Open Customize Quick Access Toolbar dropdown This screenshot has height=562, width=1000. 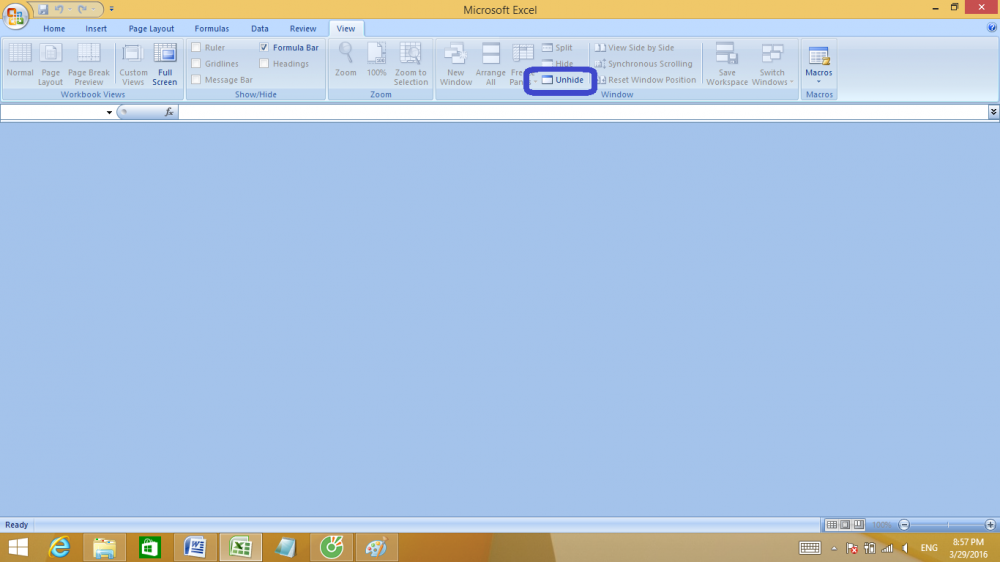(112, 10)
